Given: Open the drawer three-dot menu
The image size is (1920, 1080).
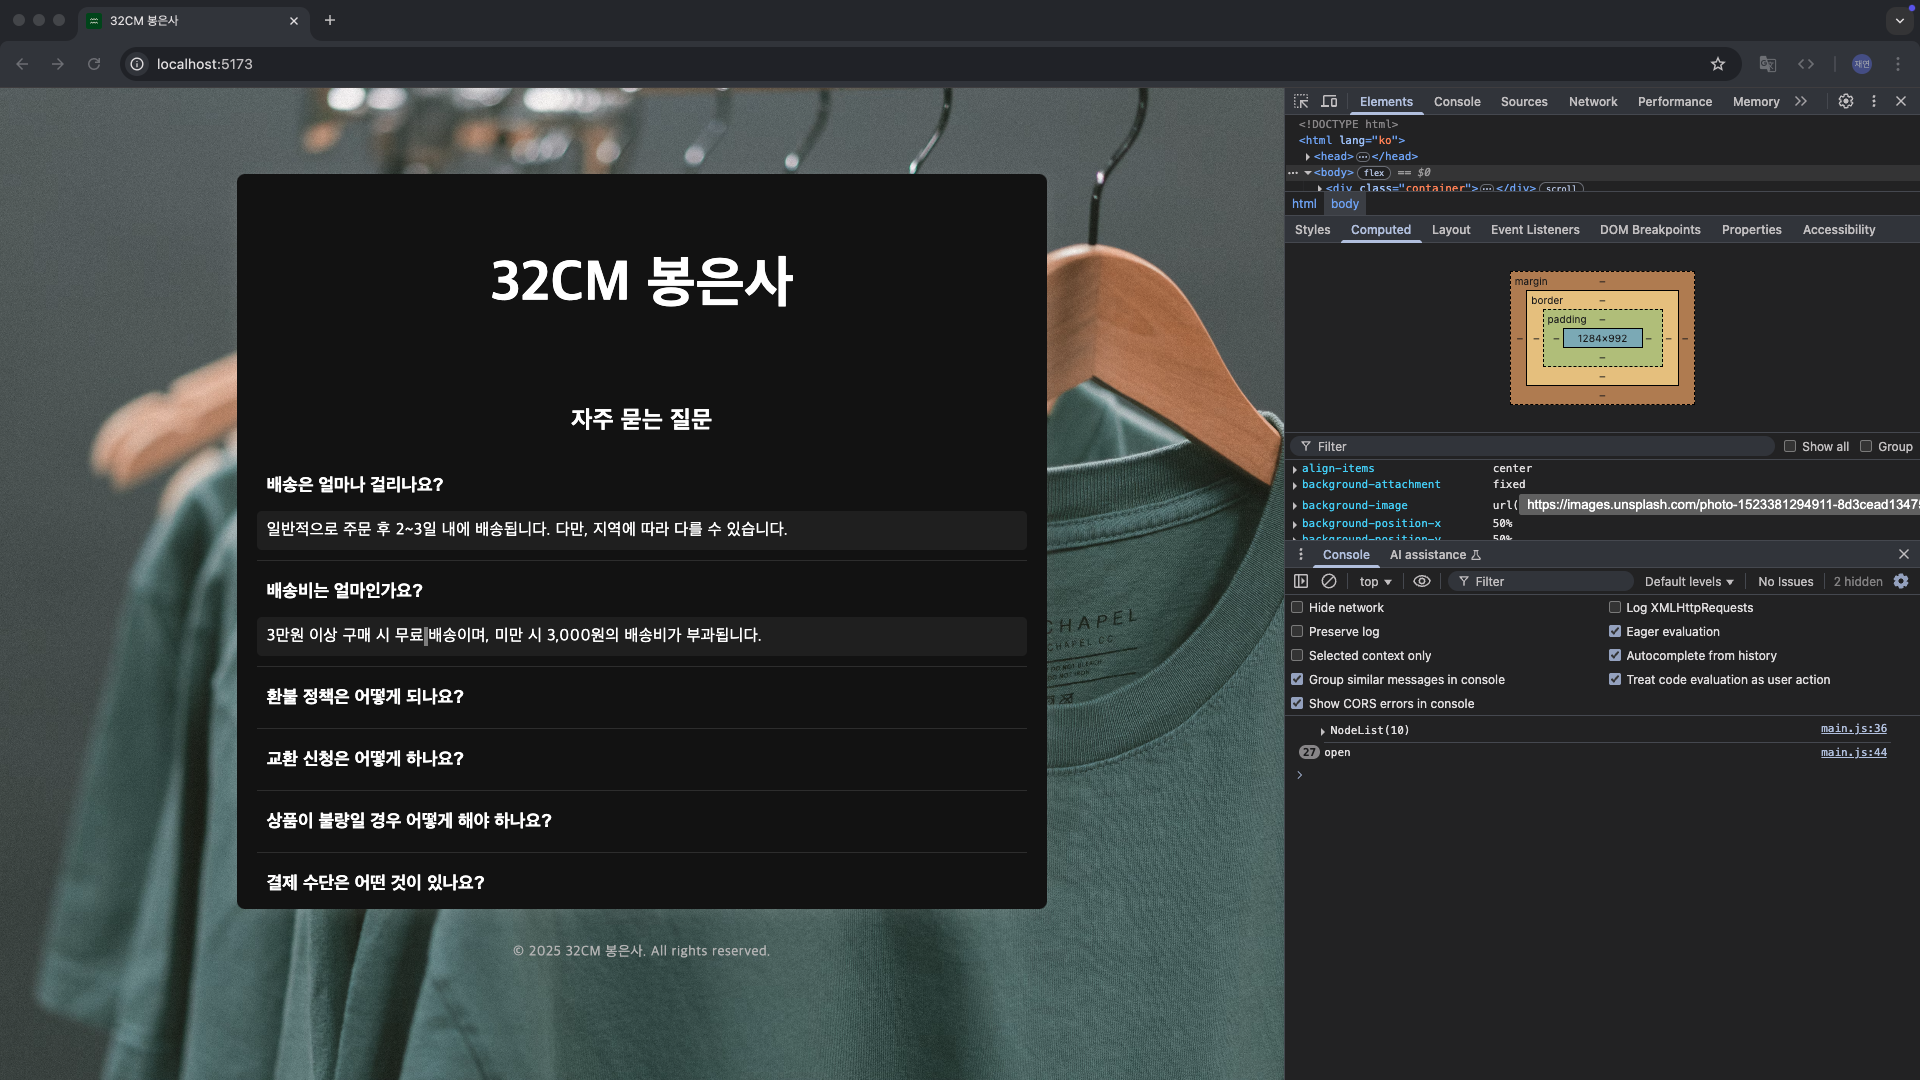Looking at the screenshot, I should point(1301,554).
